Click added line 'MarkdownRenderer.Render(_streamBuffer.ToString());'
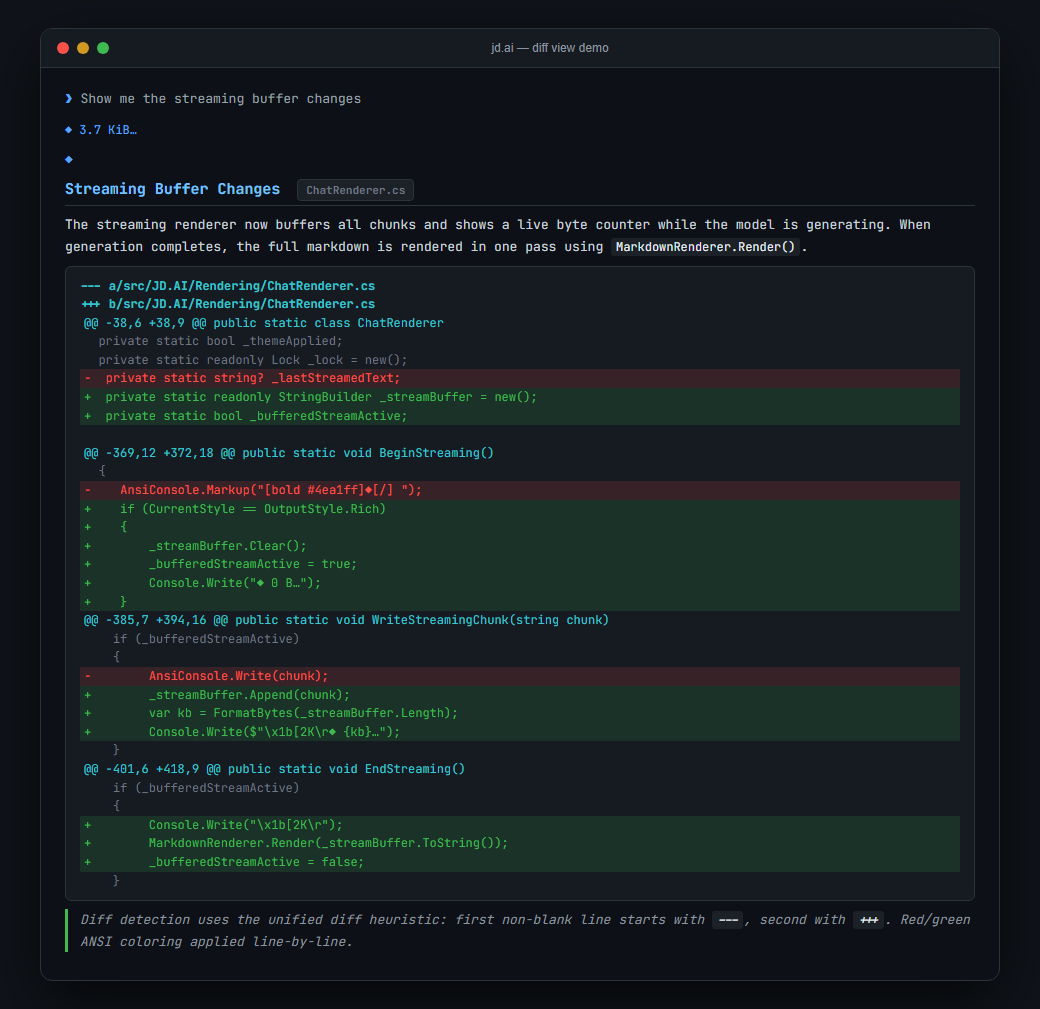The height and width of the screenshot is (1009, 1040). point(520,843)
